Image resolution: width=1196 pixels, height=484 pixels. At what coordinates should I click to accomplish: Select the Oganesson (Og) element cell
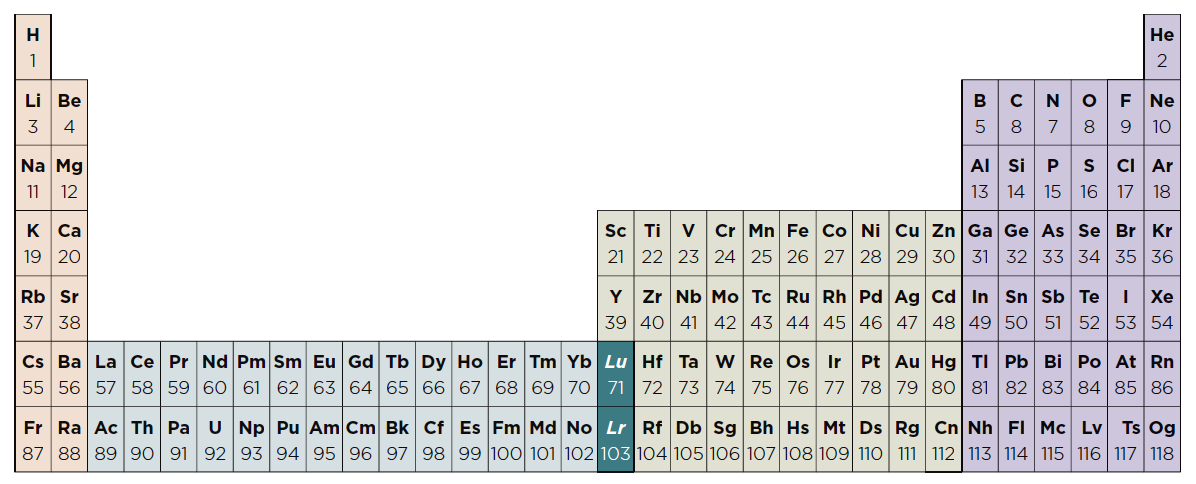1162,439
